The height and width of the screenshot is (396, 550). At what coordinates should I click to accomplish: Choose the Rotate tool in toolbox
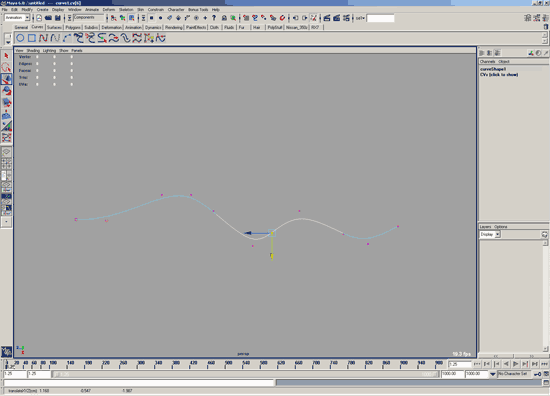click(x=6, y=91)
